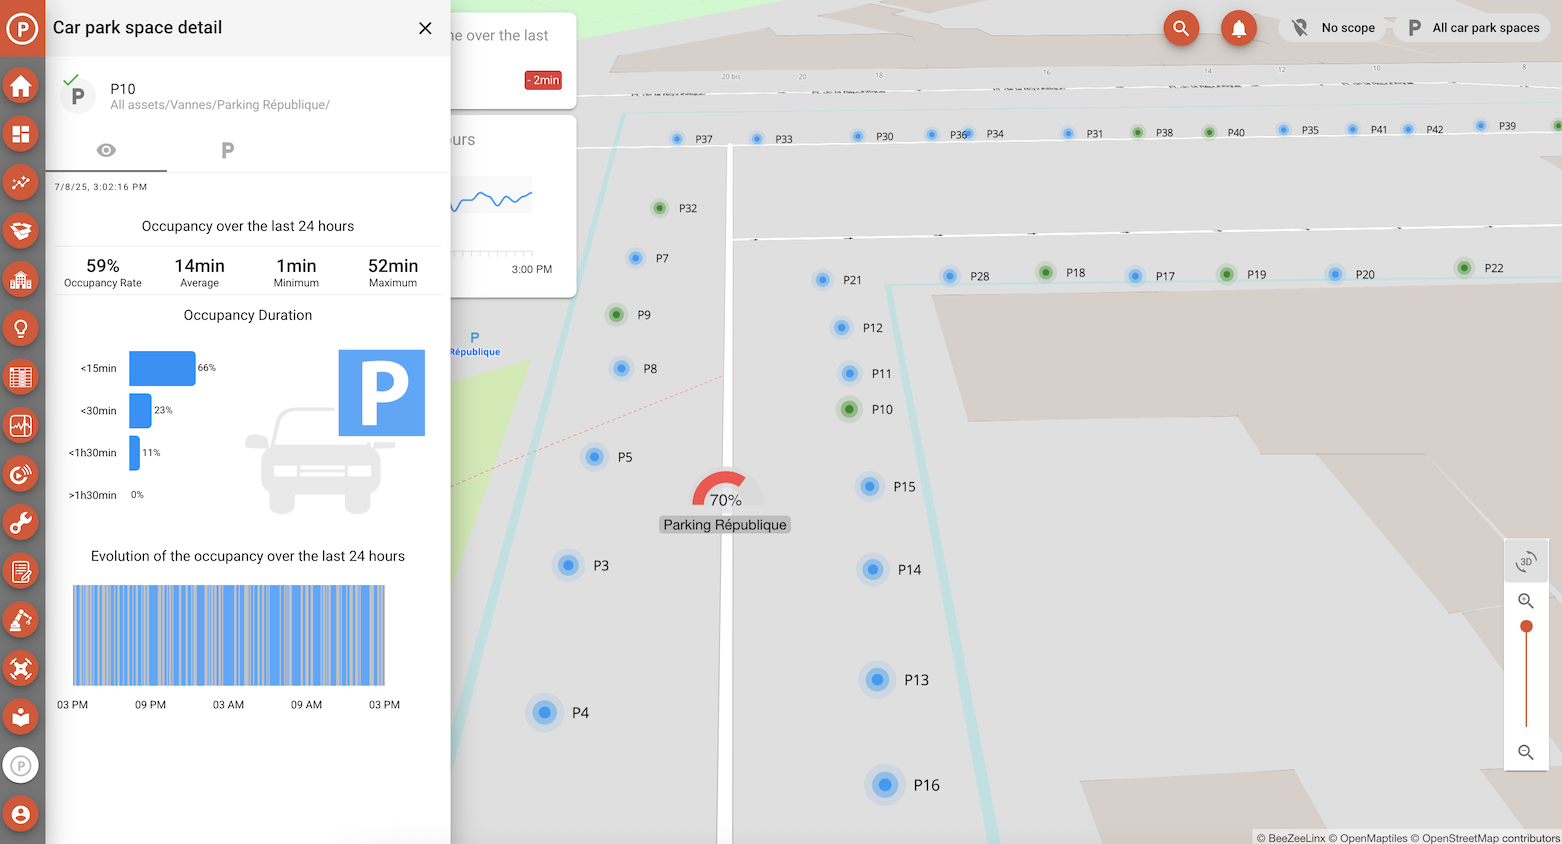Viewport: 1562px width, 844px height.
Task: Select parking space P16 marker
Action: (x=885, y=785)
